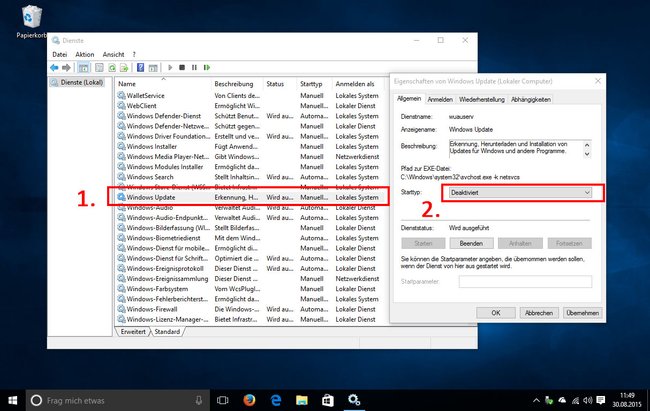The width and height of the screenshot is (650, 411).
Task: Click the taskbar clock showing 11:49
Action: tap(627, 400)
